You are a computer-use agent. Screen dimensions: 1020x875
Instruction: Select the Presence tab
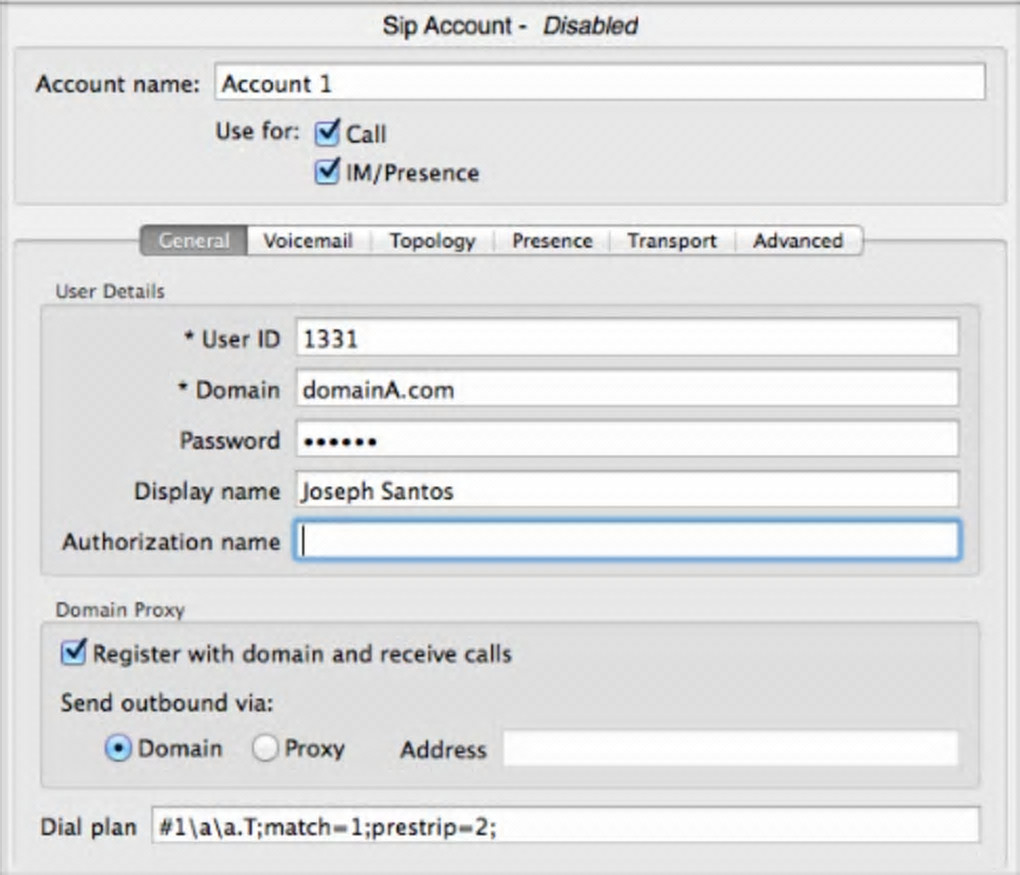pyautogui.click(x=552, y=241)
